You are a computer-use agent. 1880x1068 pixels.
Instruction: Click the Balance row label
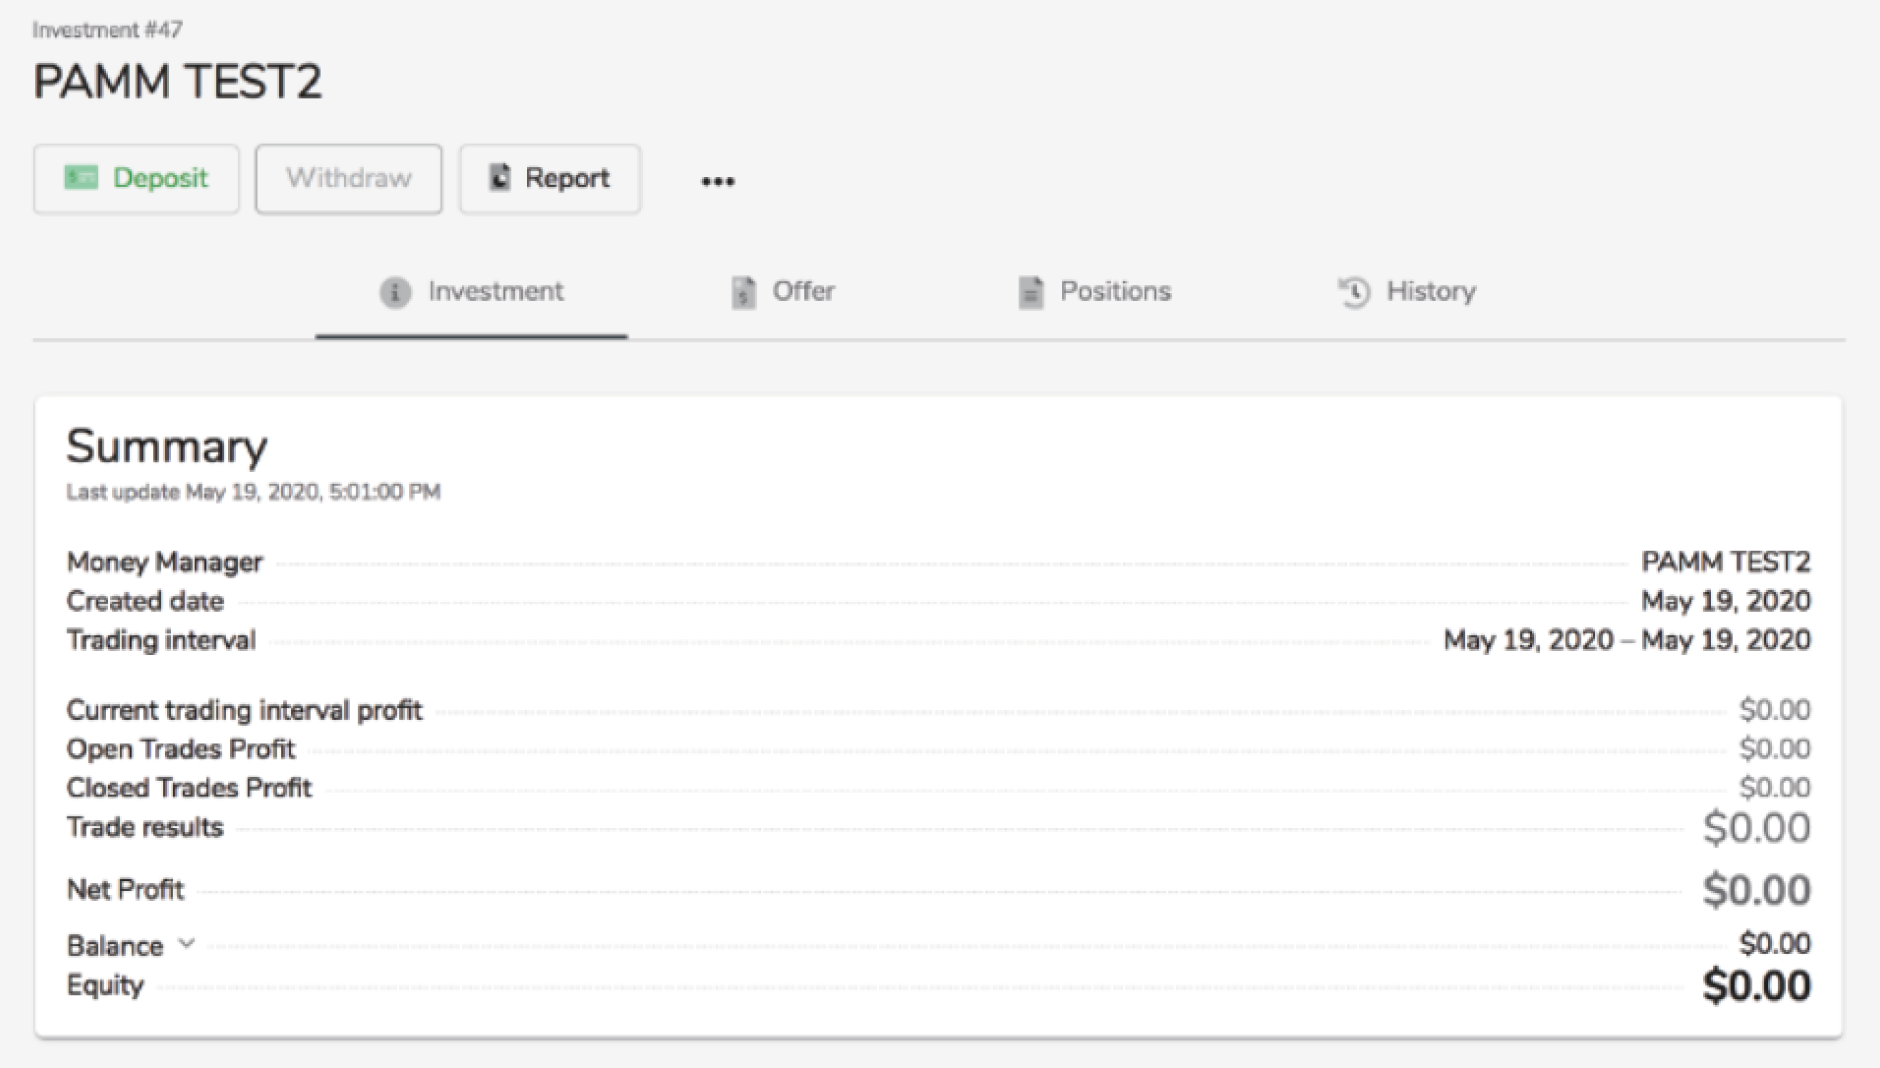pyautogui.click(x=114, y=946)
